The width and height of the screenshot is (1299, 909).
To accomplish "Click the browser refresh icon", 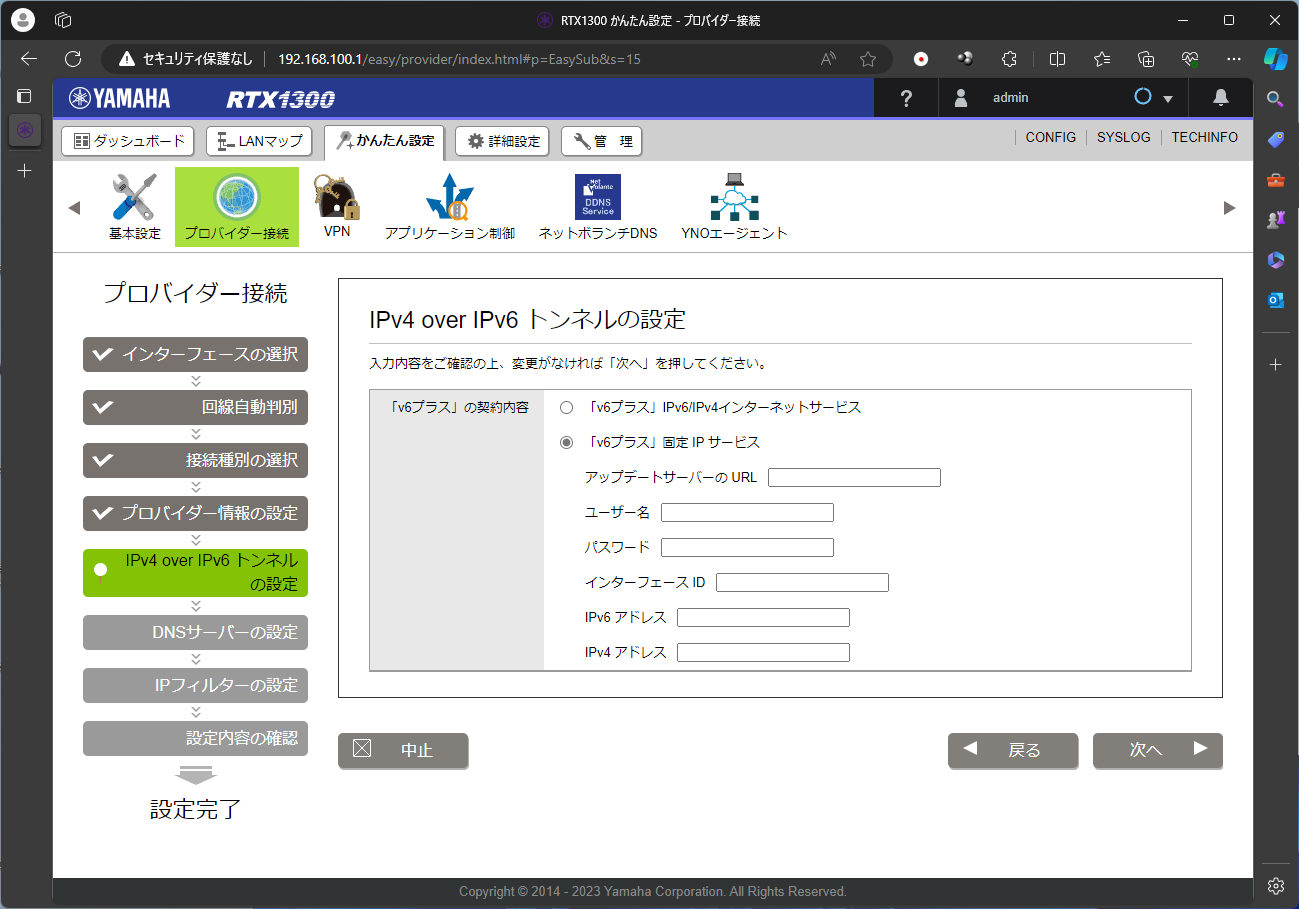I will [73, 59].
